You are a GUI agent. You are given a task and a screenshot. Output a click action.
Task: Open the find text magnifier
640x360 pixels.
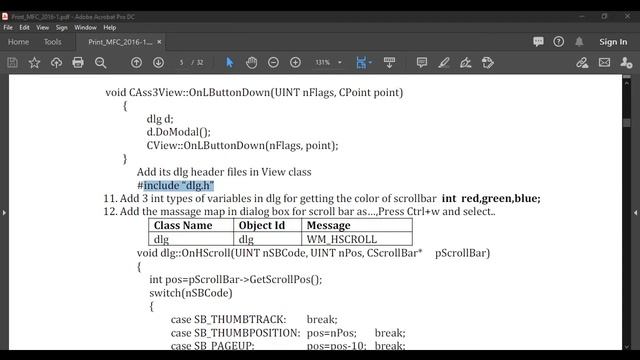[x=100, y=62]
